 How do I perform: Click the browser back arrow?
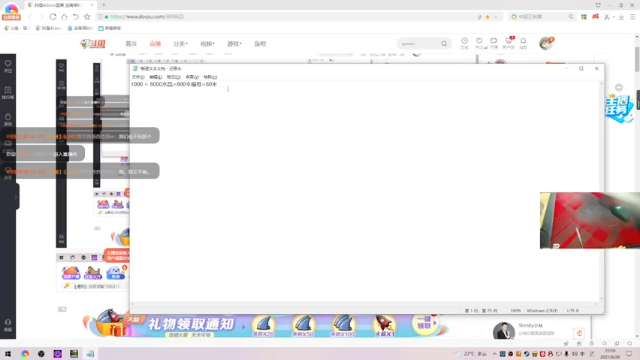tap(30, 17)
